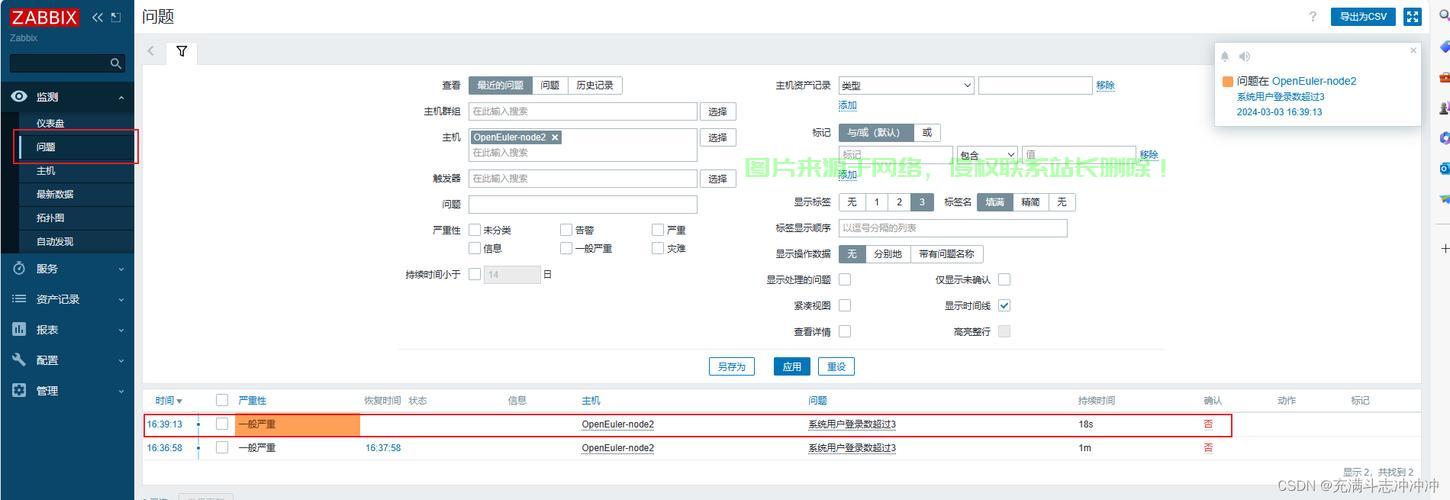Click the filter funnel tab icon
The height and width of the screenshot is (500, 1450).
(x=182, y=51)
